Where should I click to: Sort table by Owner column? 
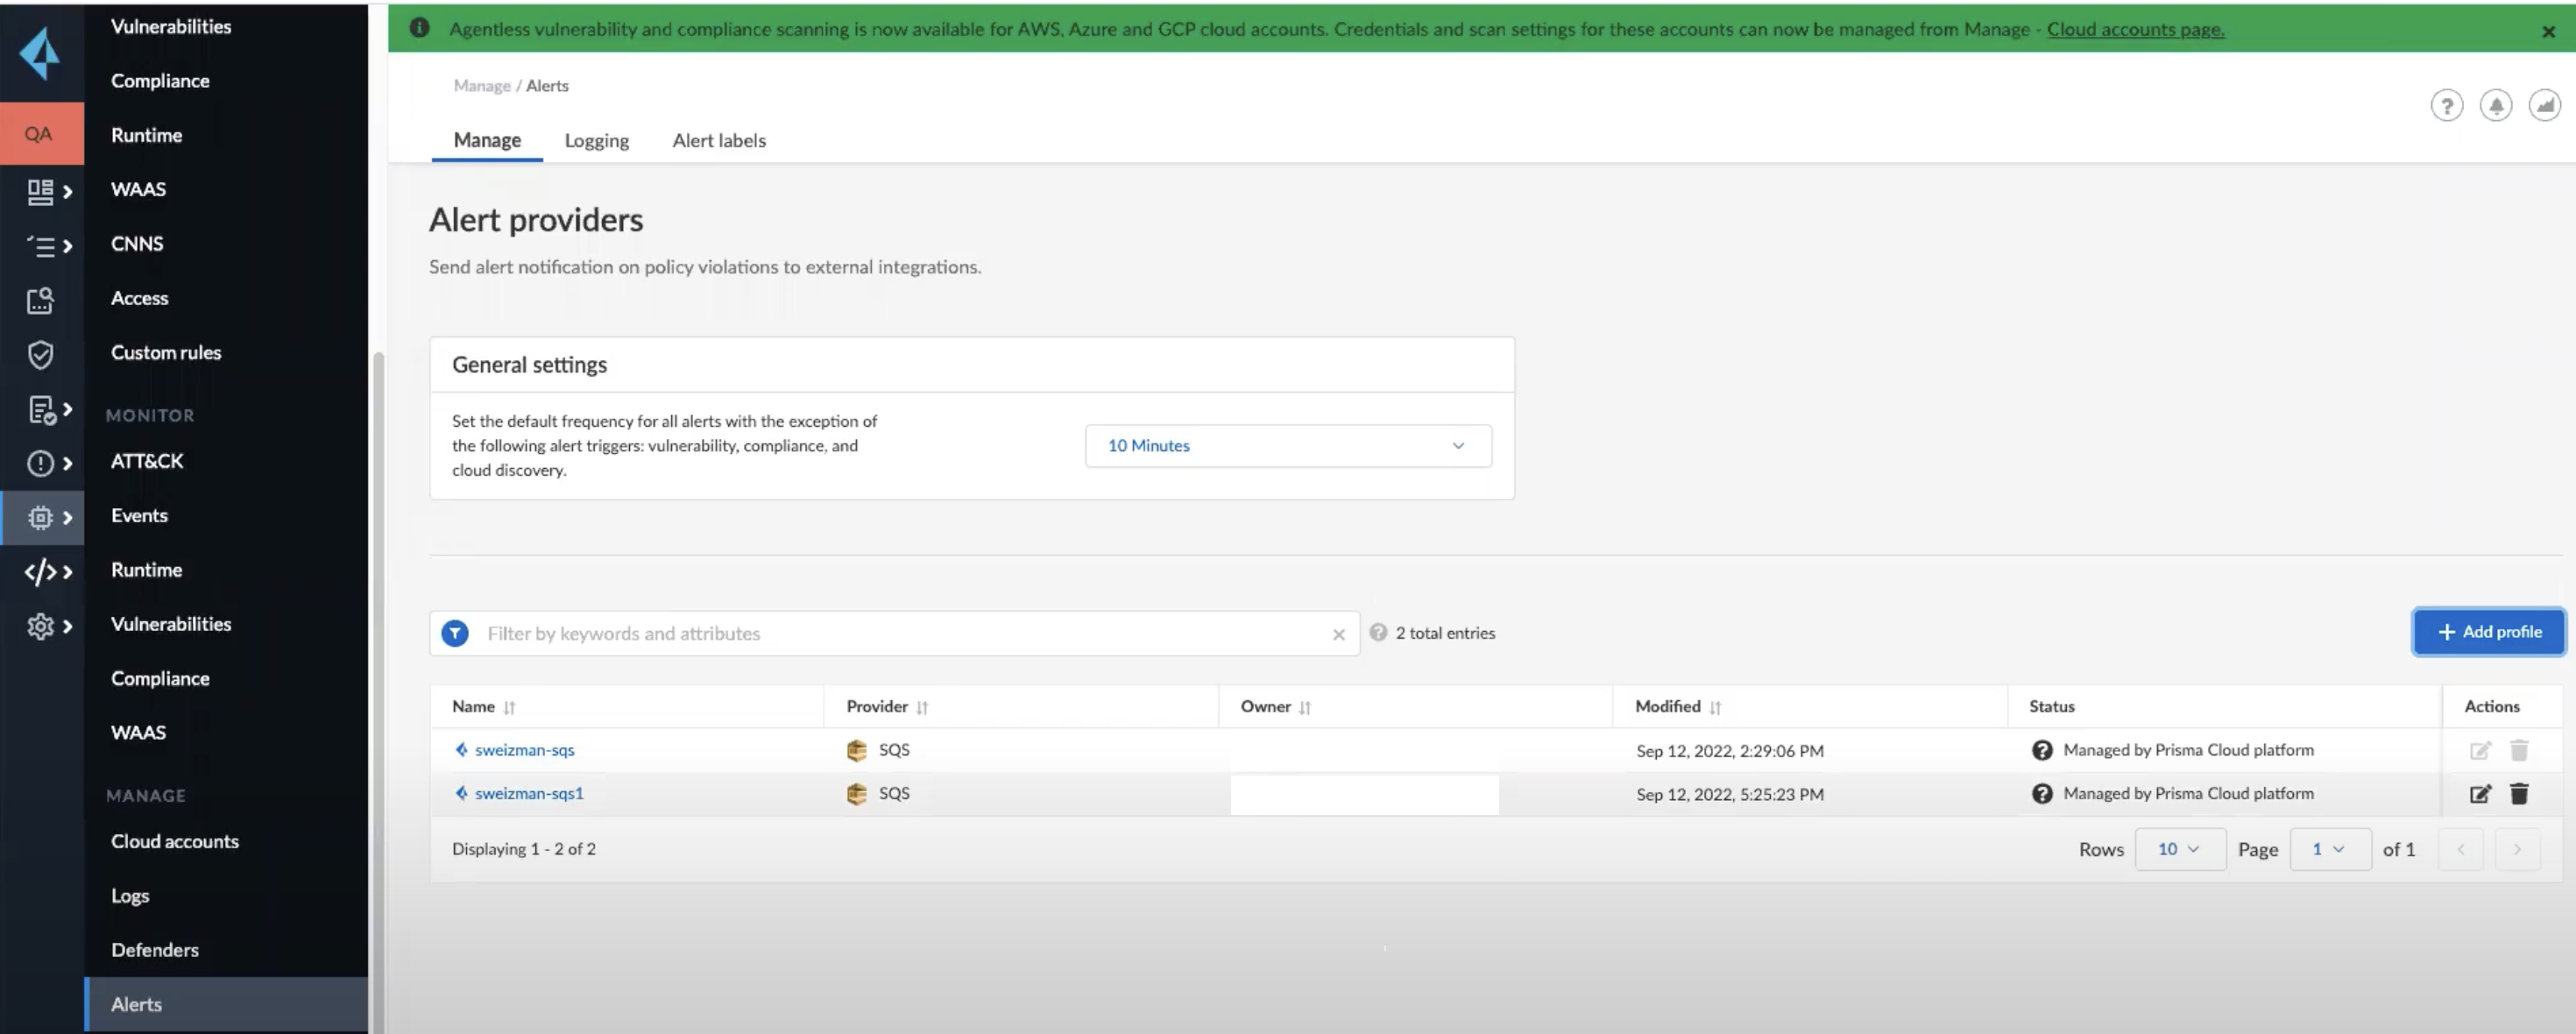pos(1304,707)
